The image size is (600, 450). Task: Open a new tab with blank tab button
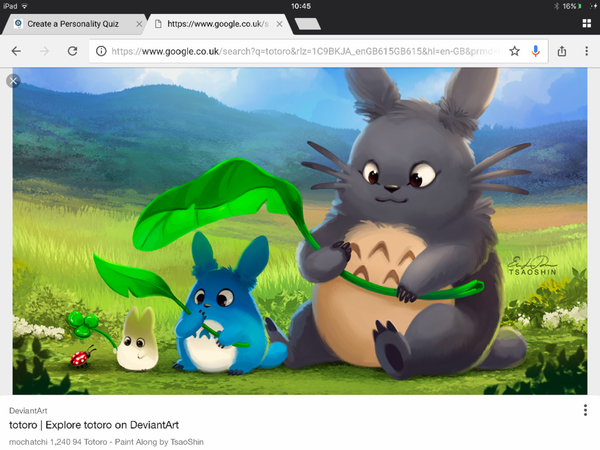coord(308,24)
